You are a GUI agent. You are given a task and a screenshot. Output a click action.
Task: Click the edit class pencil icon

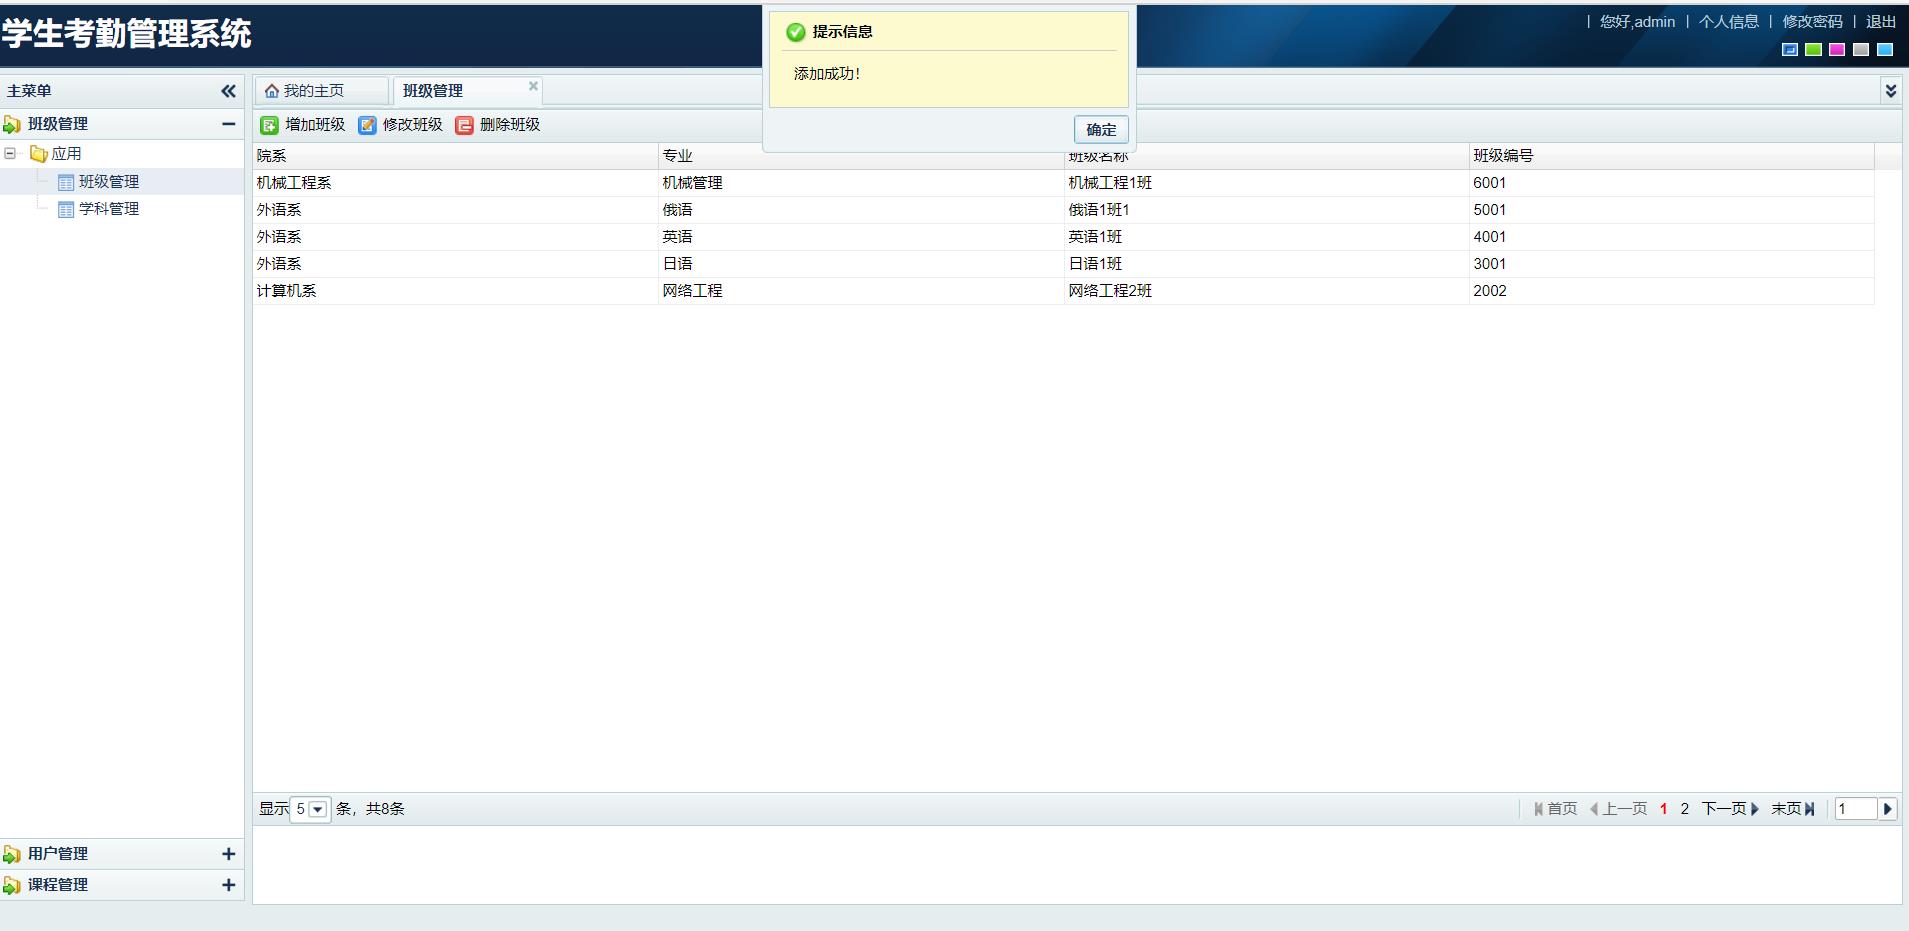coord(367,125)
